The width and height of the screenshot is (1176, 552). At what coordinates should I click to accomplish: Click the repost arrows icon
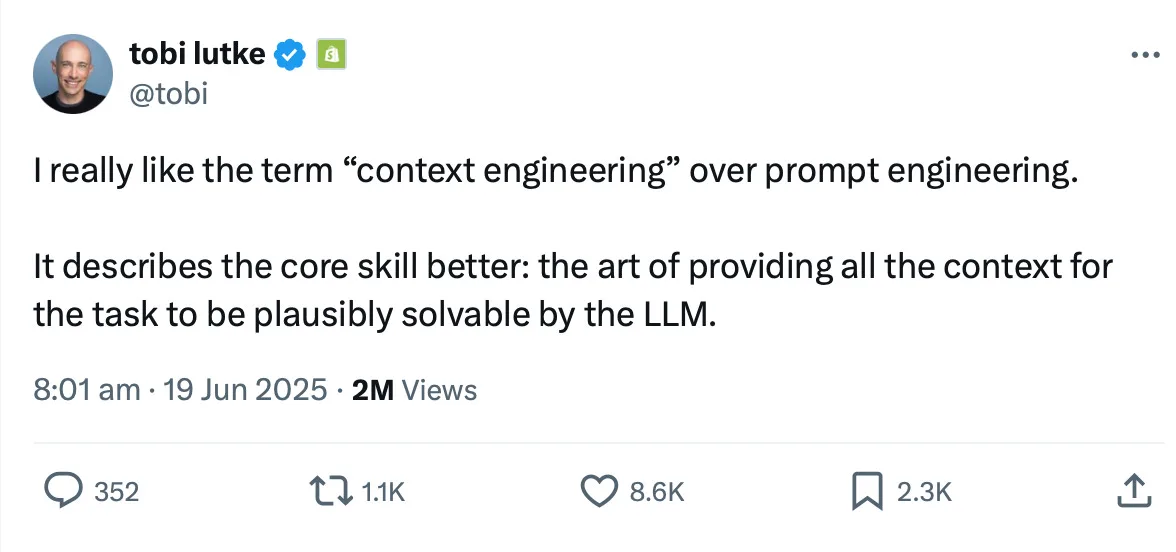332,491
